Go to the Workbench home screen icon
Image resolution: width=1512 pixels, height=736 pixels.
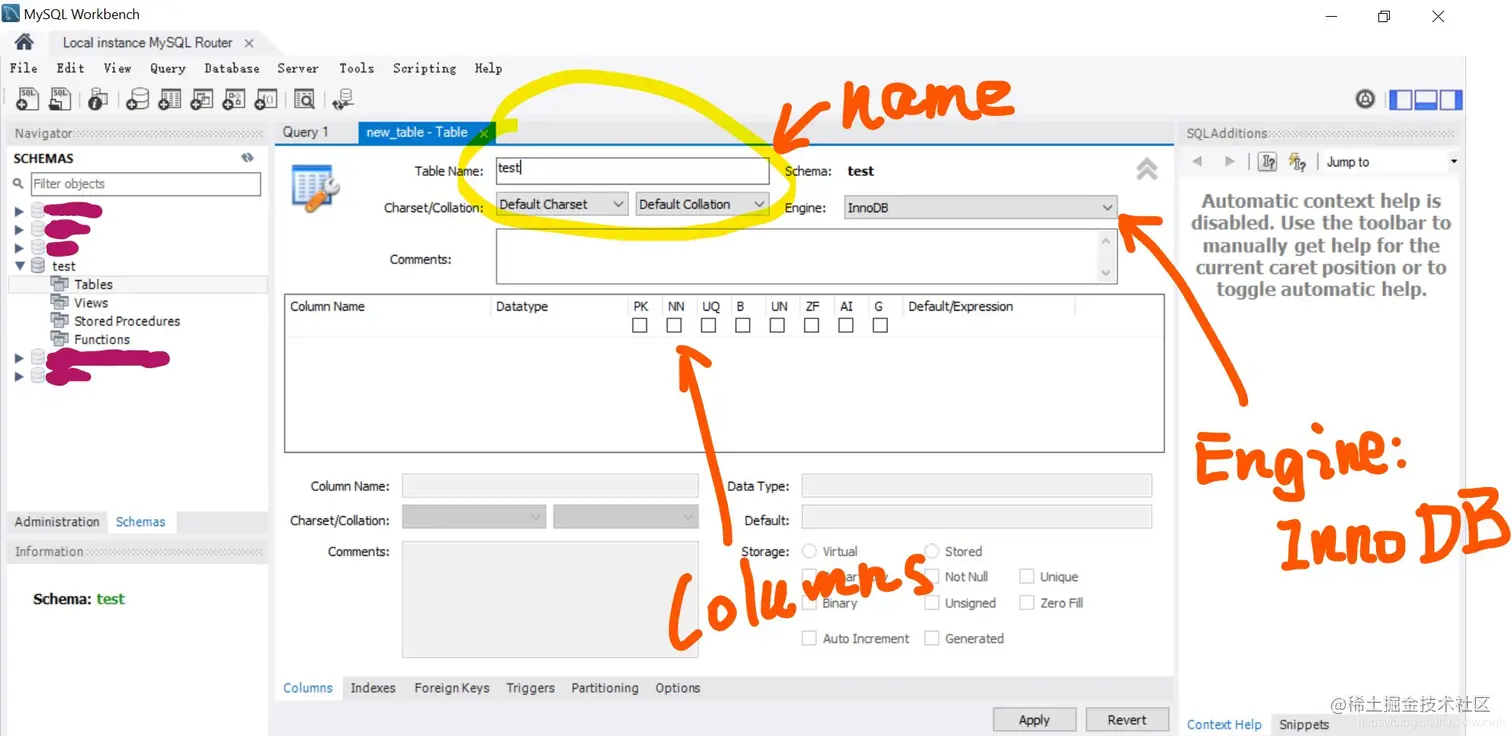pyautogui.click(x=24, y=42)
